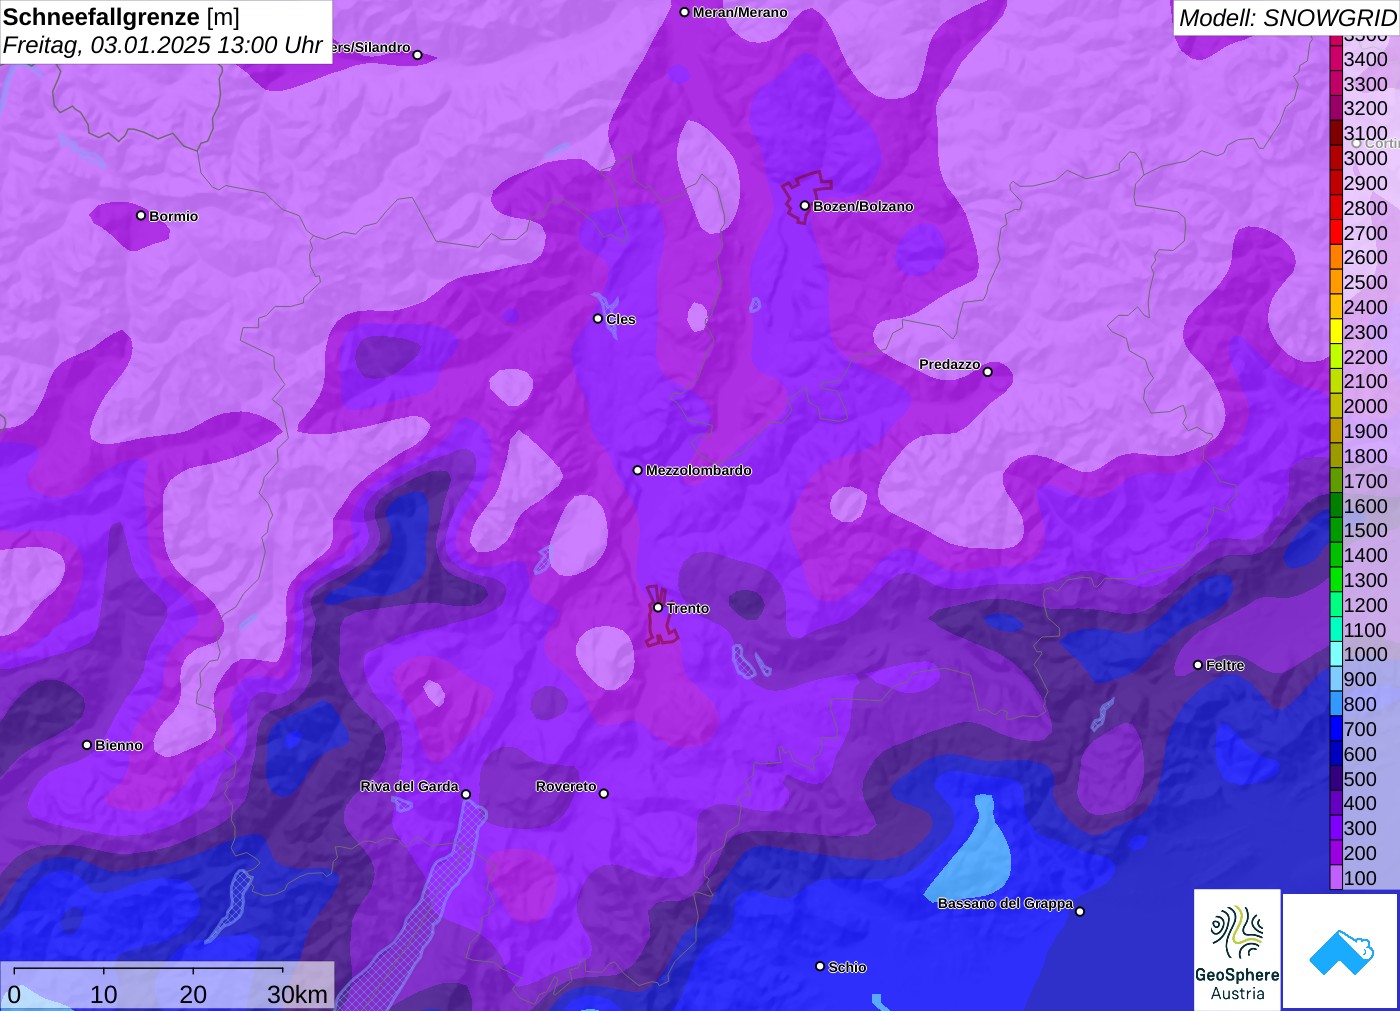Select the Schio city marker
The image size is (1400, 1011).
pyautogui.click(x=820, y=966)
